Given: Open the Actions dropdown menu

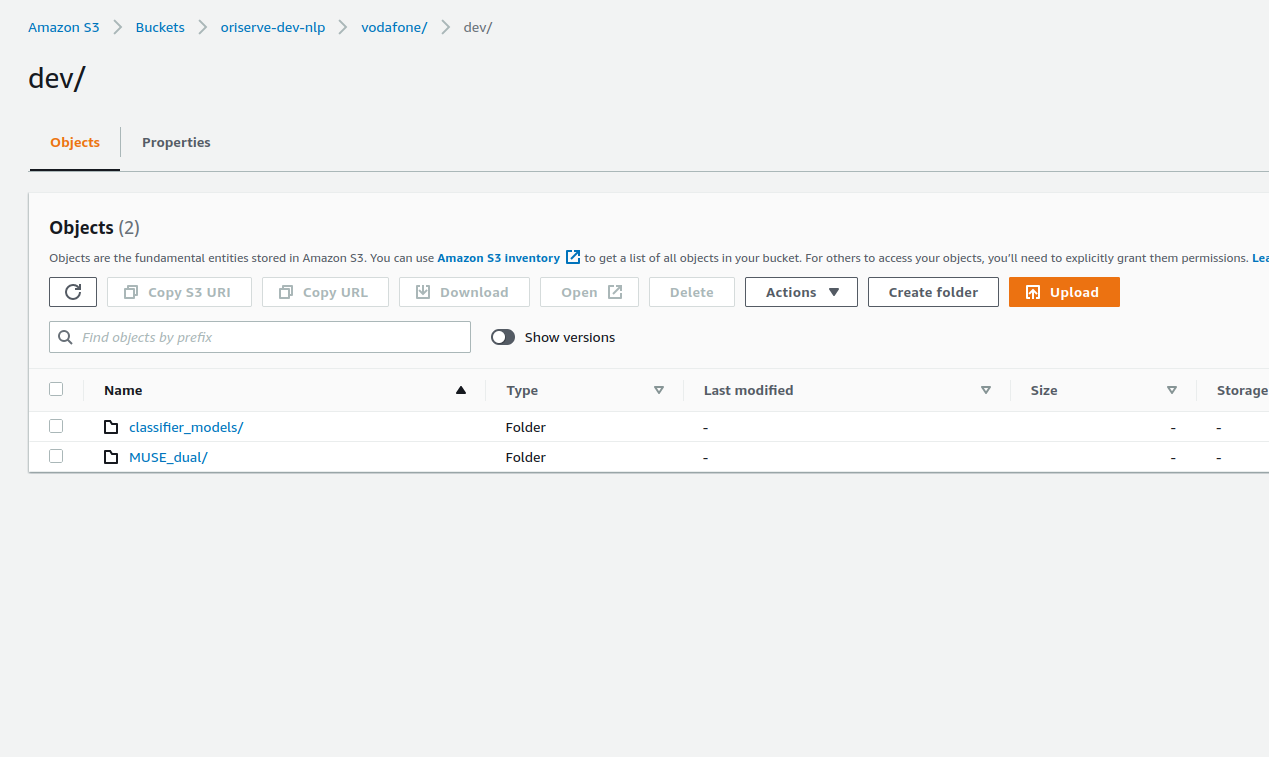Looking at the screenshot, I should pos(801,292).
